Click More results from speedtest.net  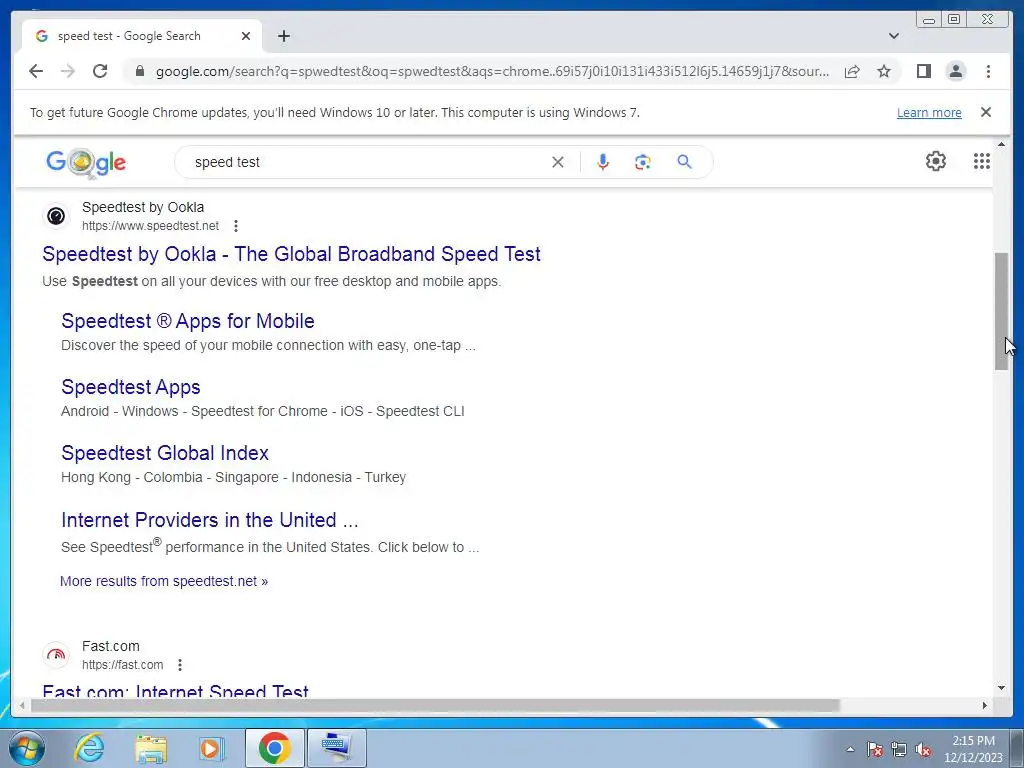(164, 581)
